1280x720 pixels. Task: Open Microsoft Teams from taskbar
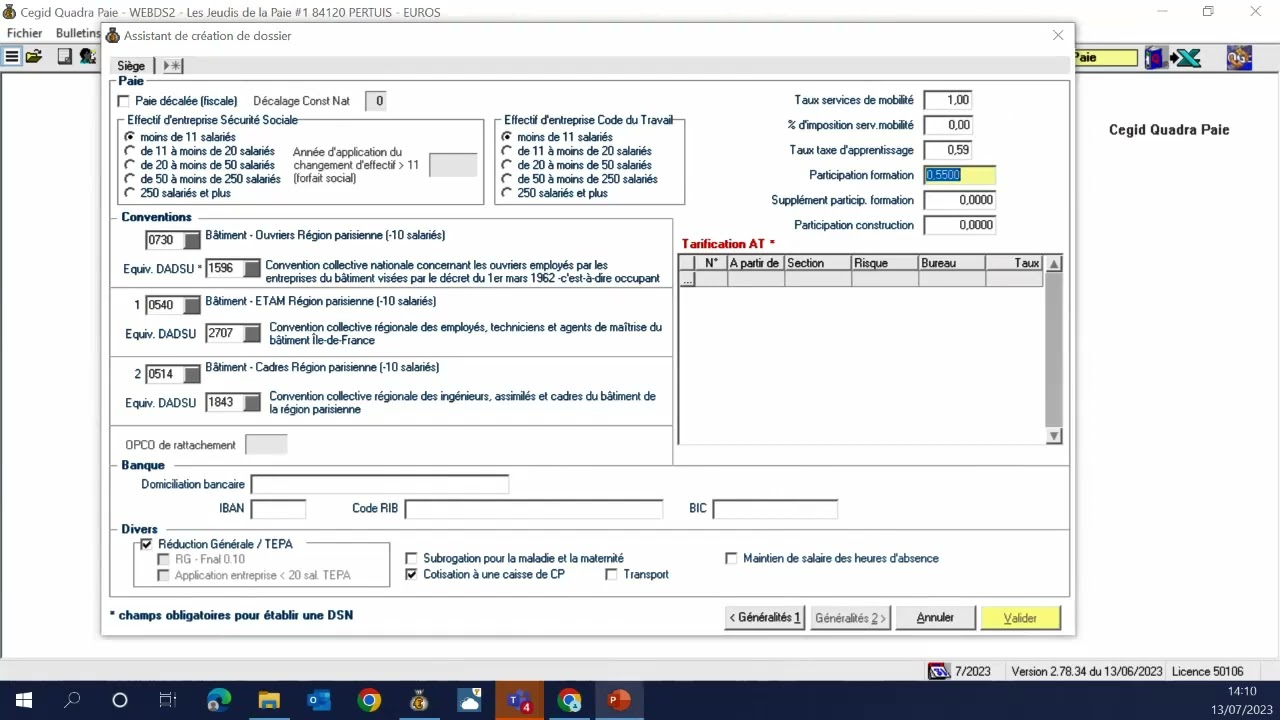coord(519,700)
